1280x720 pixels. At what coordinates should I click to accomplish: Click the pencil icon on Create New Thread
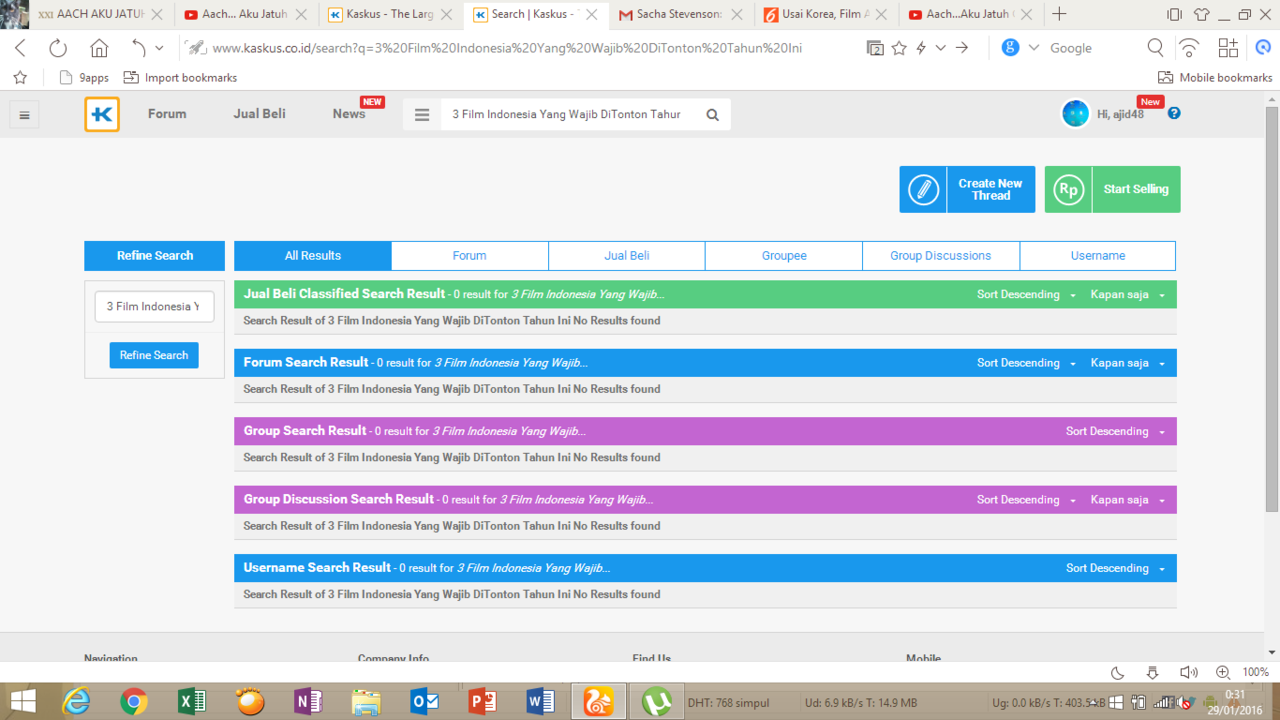924,189
